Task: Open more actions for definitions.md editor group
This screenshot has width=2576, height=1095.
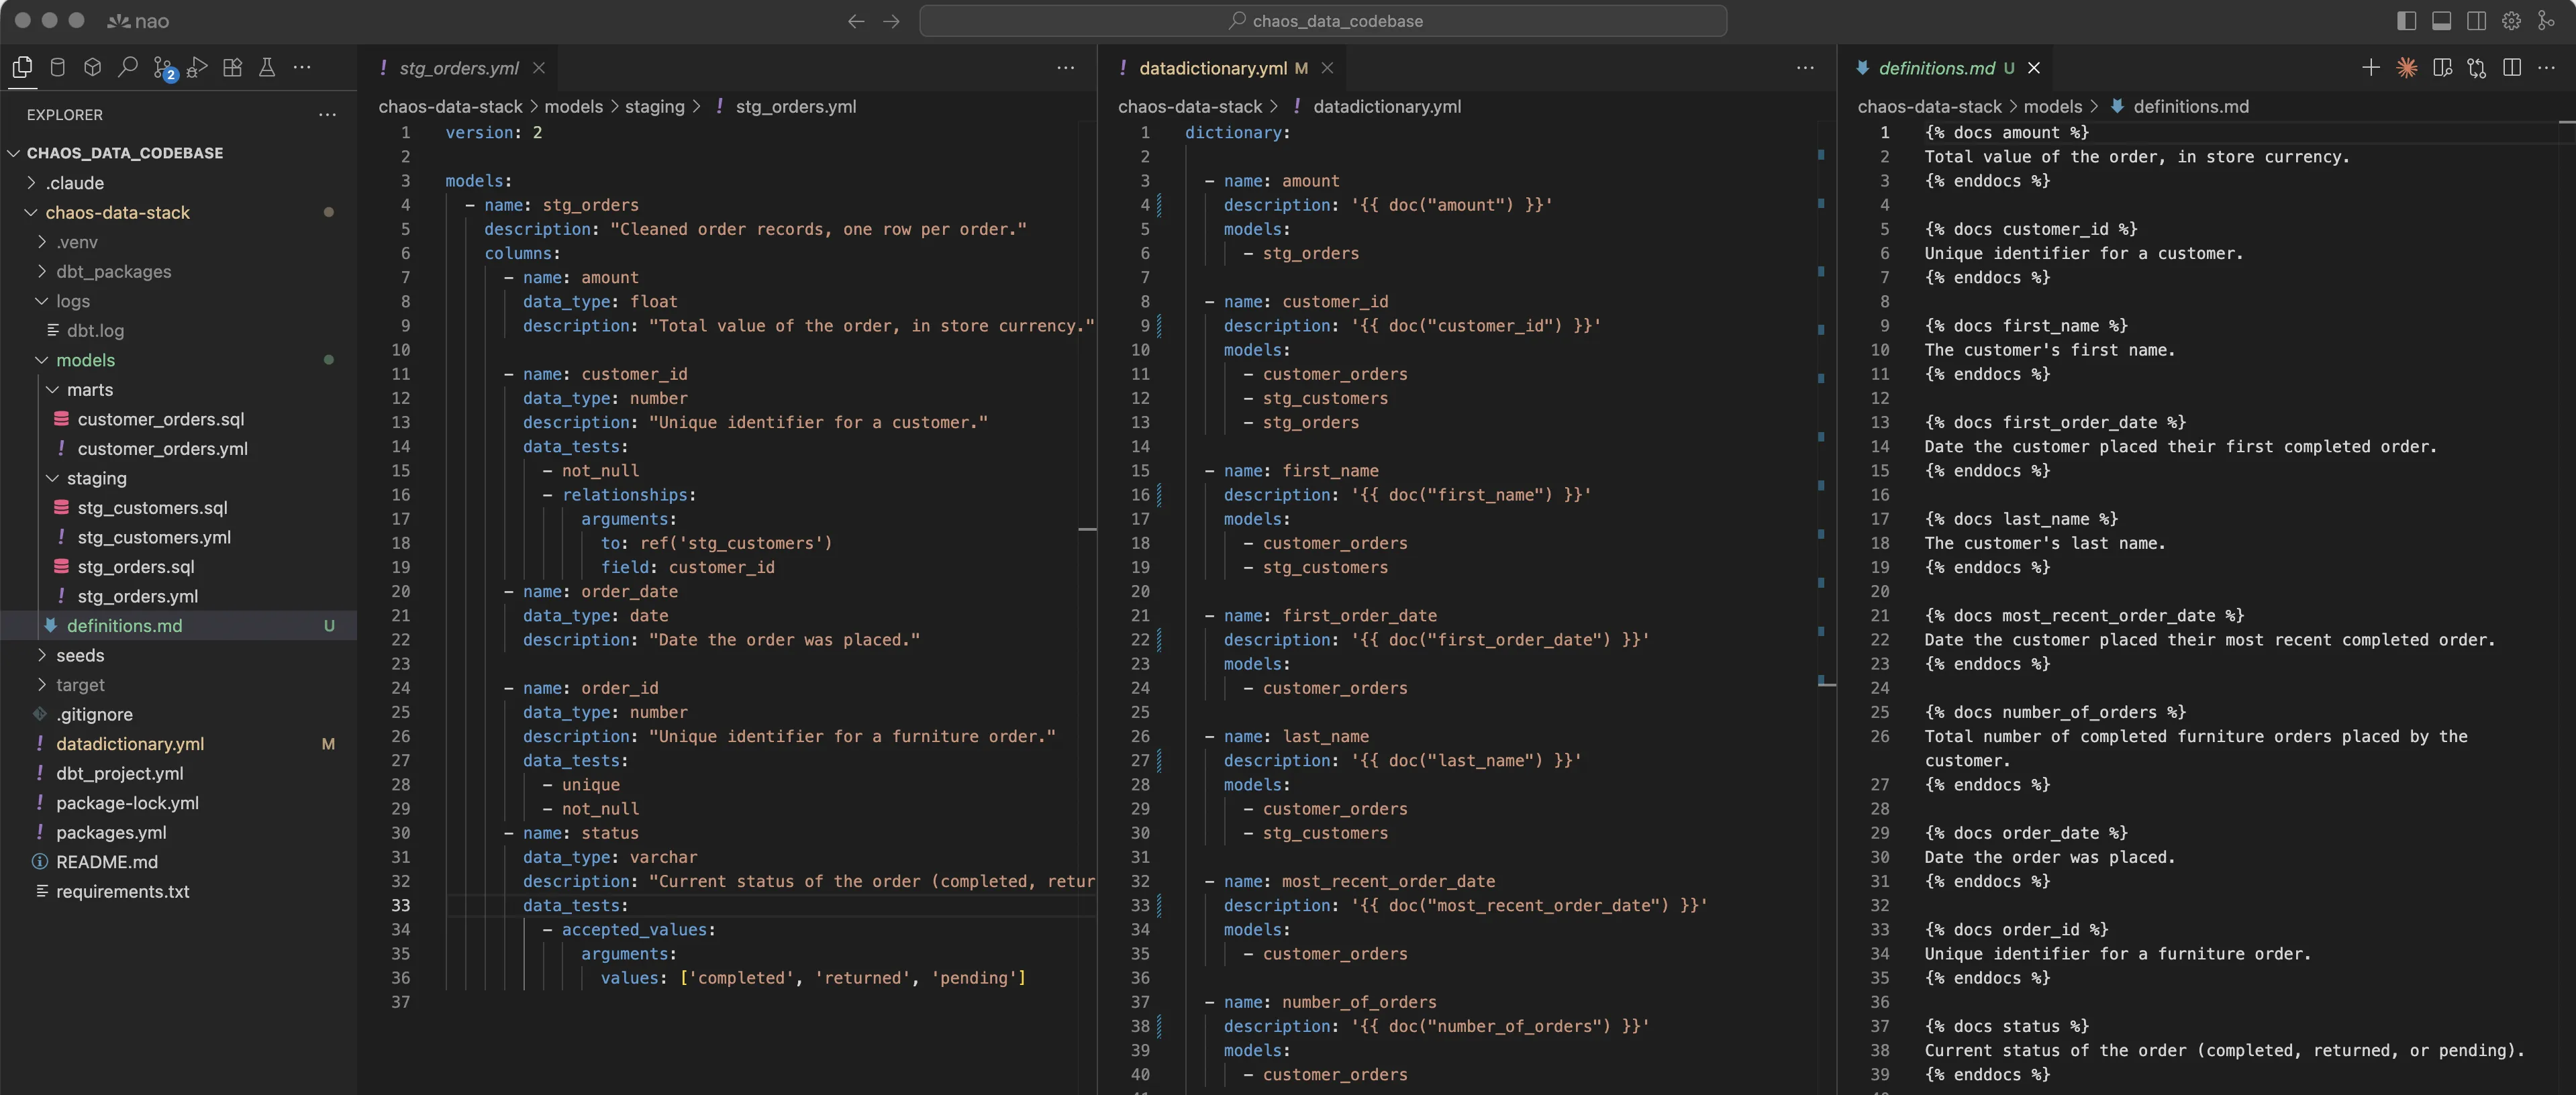Action: tap(2547, 67)
